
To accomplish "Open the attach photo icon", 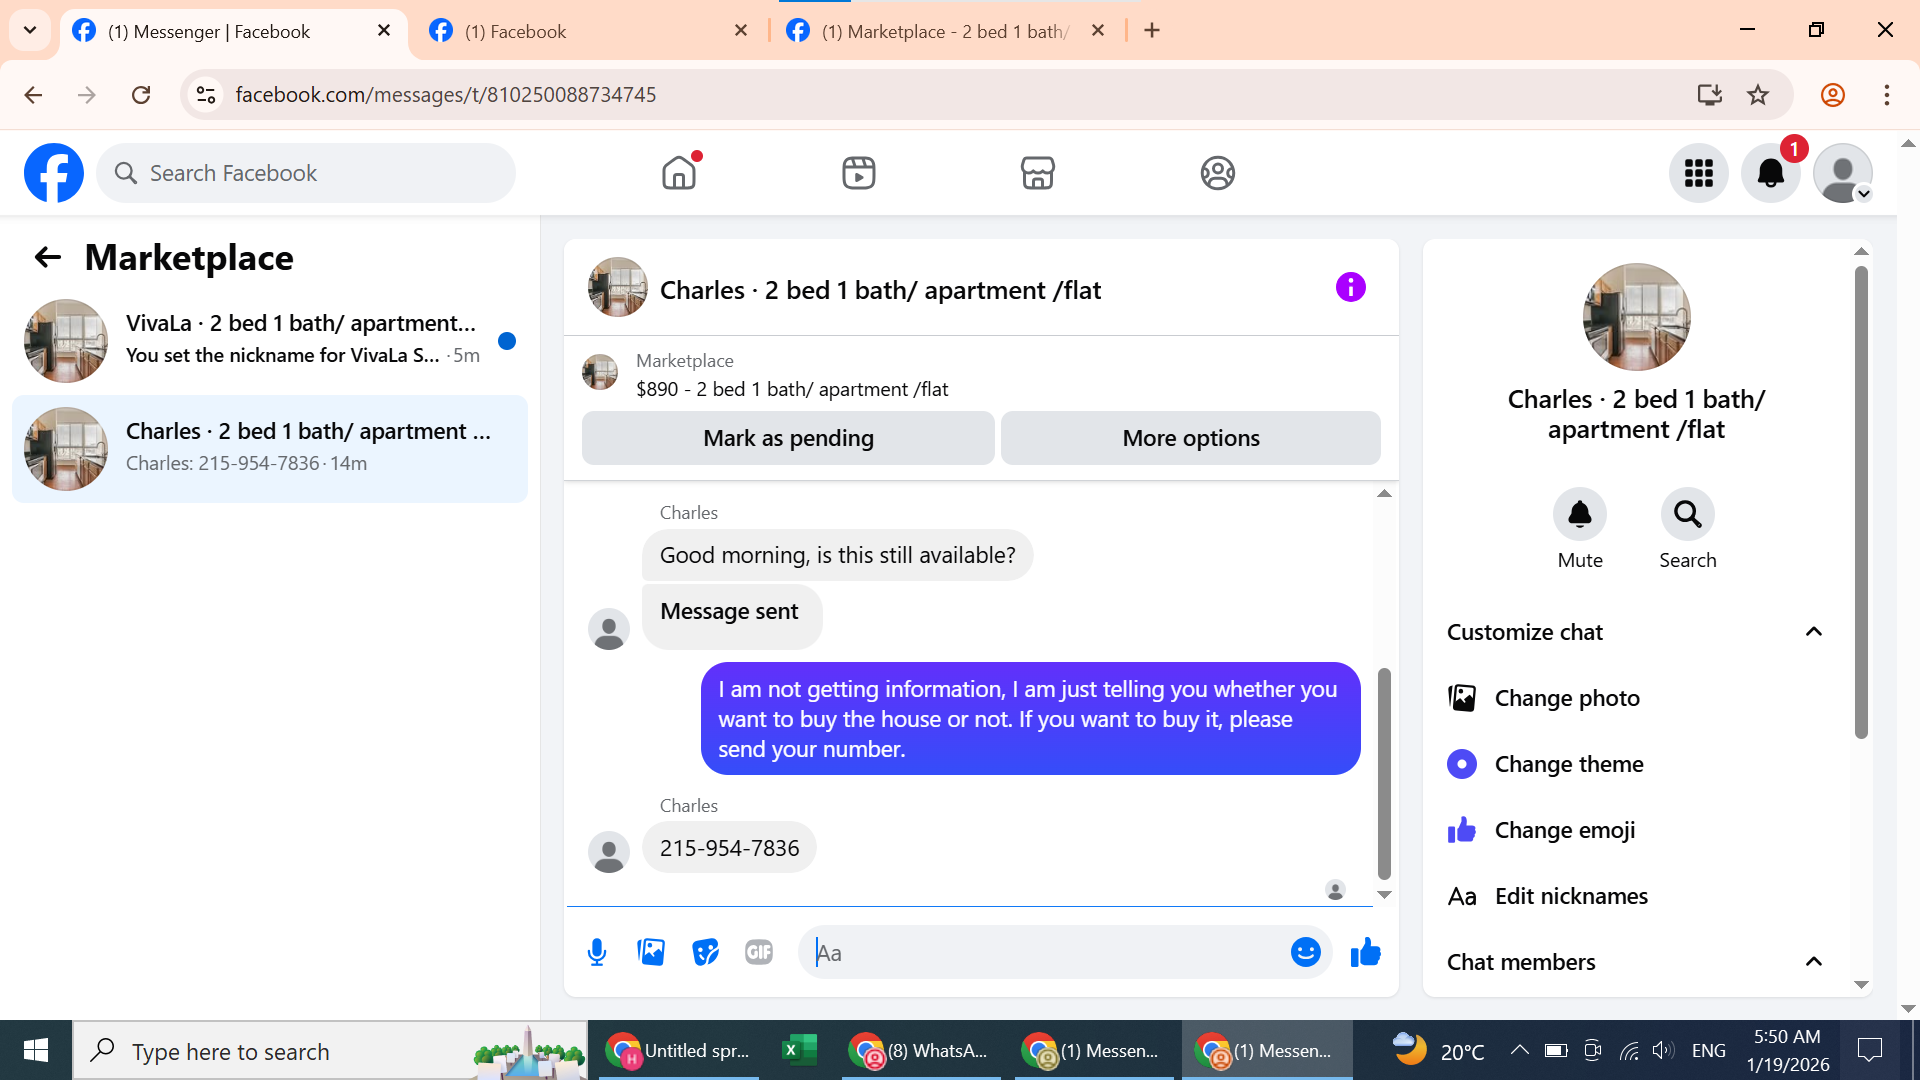I will coord(651,952).
